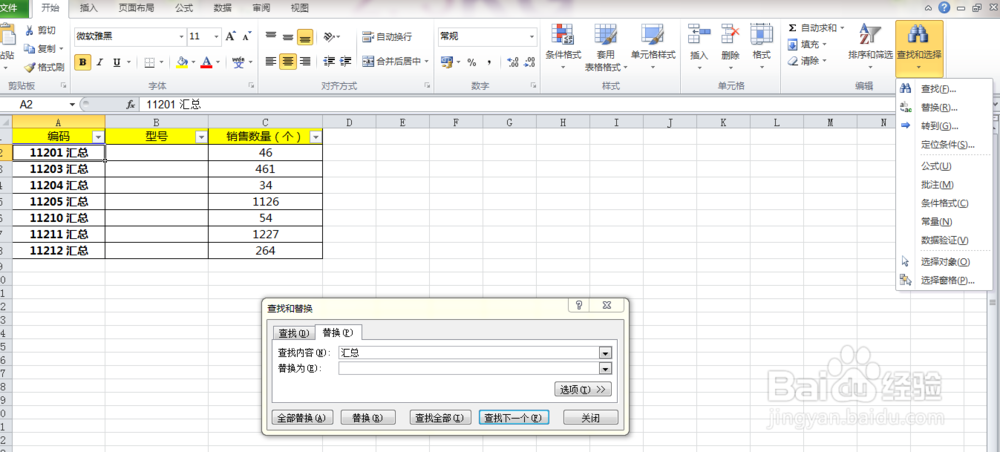Viewport: 1000px width, 452px height.
Task: Click Find Next (查找下一个) button
Action: click(513, 418)
